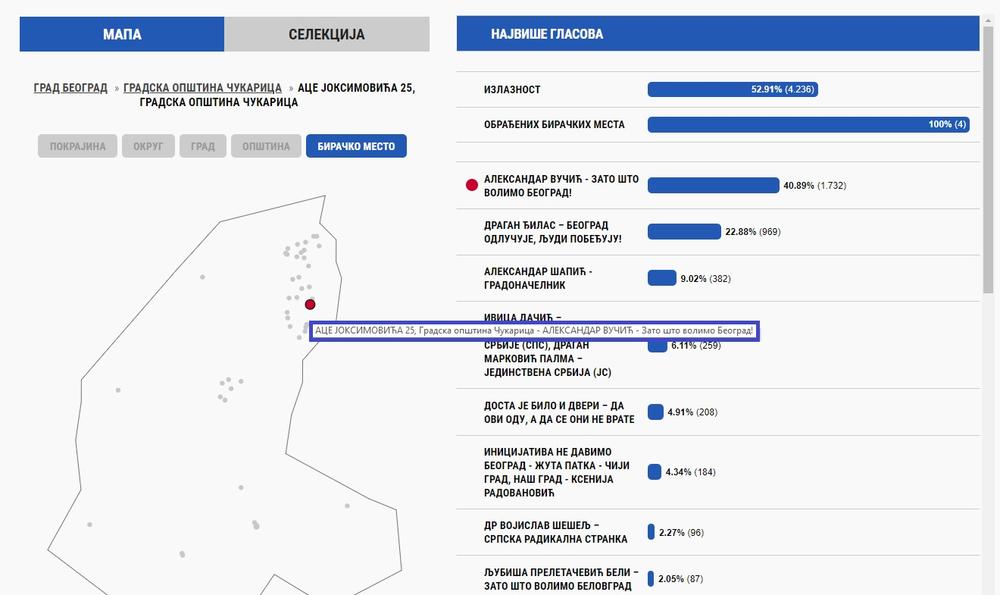Click the red dot beside Александар Вучић list
1000x595 pixels.
click(x=471, y=185)
